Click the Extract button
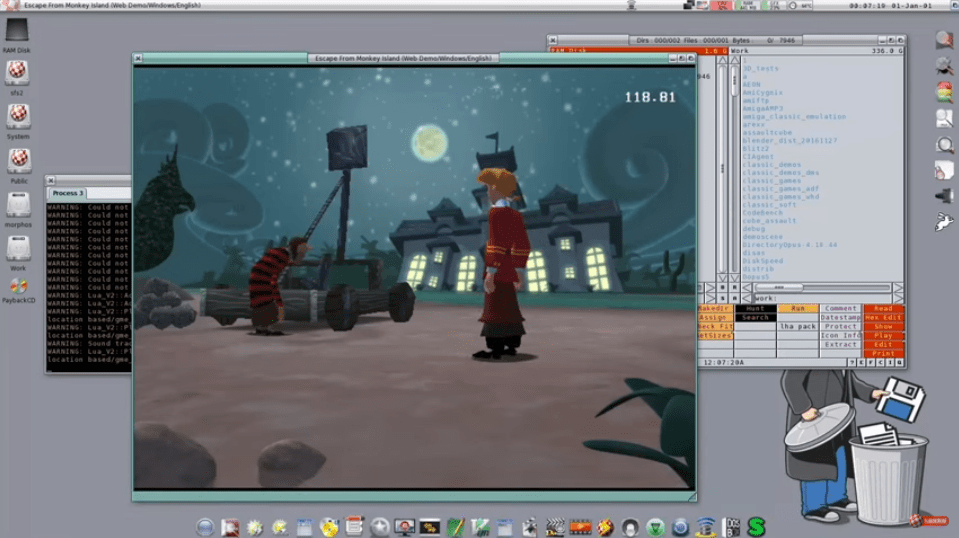Viewport: 959px width, 538px height. tap(841, 345)
